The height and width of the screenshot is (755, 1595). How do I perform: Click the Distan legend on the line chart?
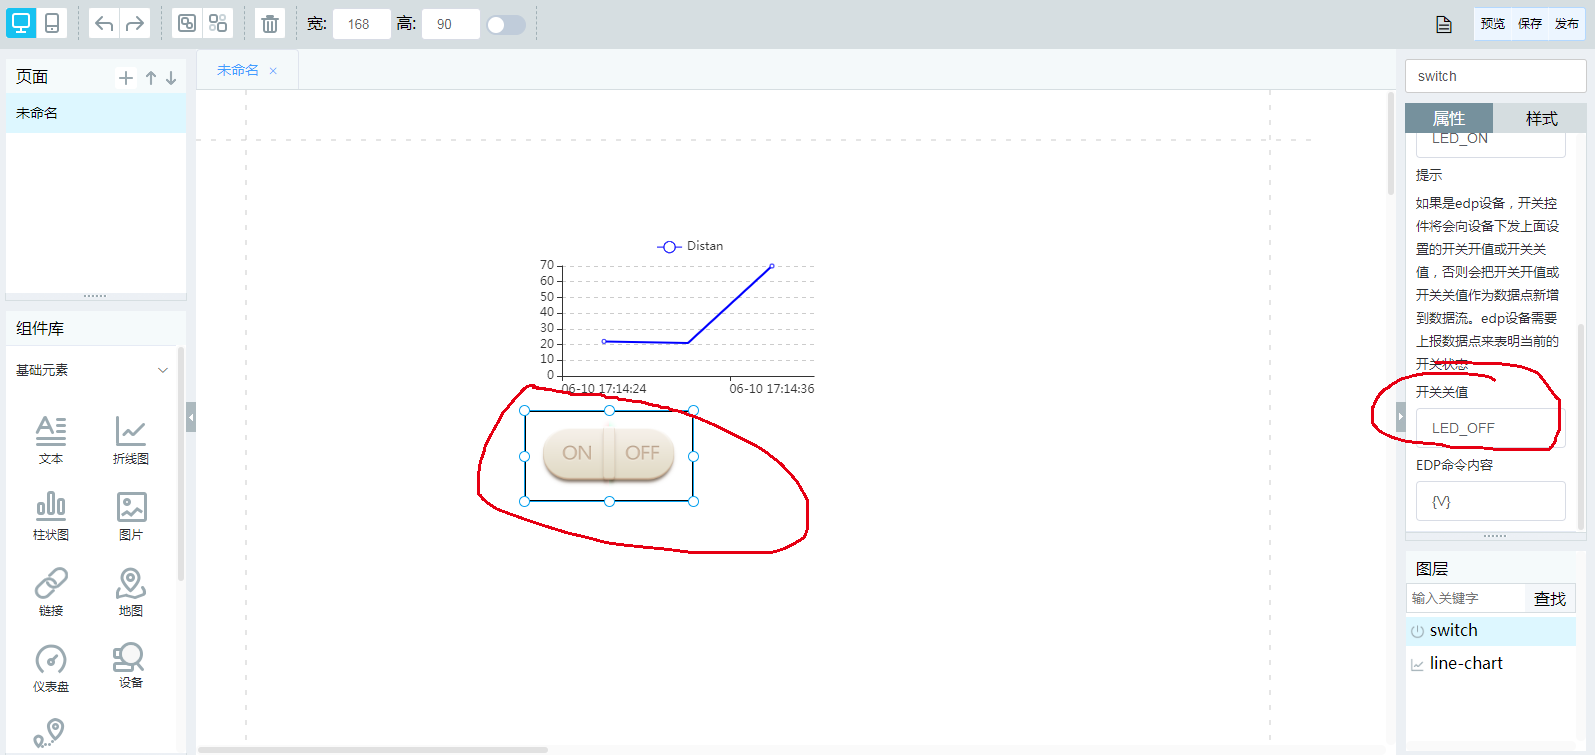tap(690, 246)
